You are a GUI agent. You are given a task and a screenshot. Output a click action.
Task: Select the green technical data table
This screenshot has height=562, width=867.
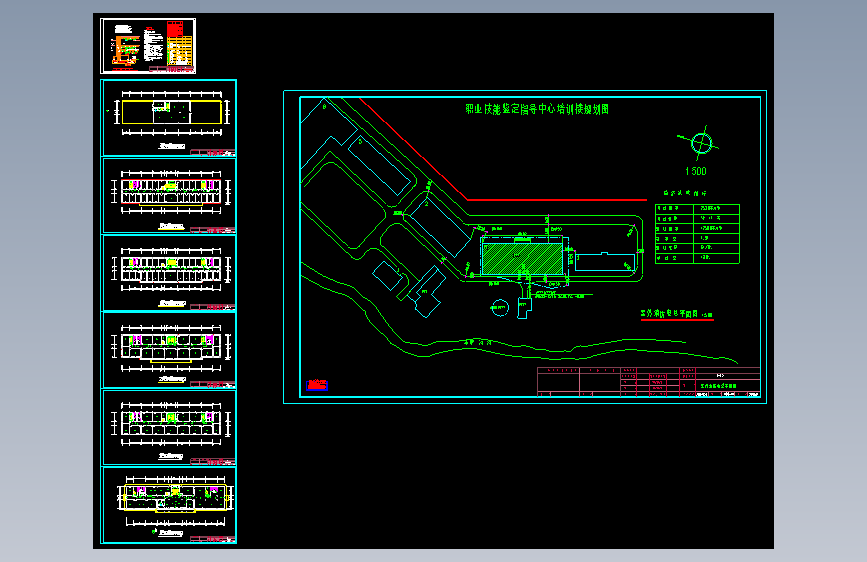[x=697, y=234]
